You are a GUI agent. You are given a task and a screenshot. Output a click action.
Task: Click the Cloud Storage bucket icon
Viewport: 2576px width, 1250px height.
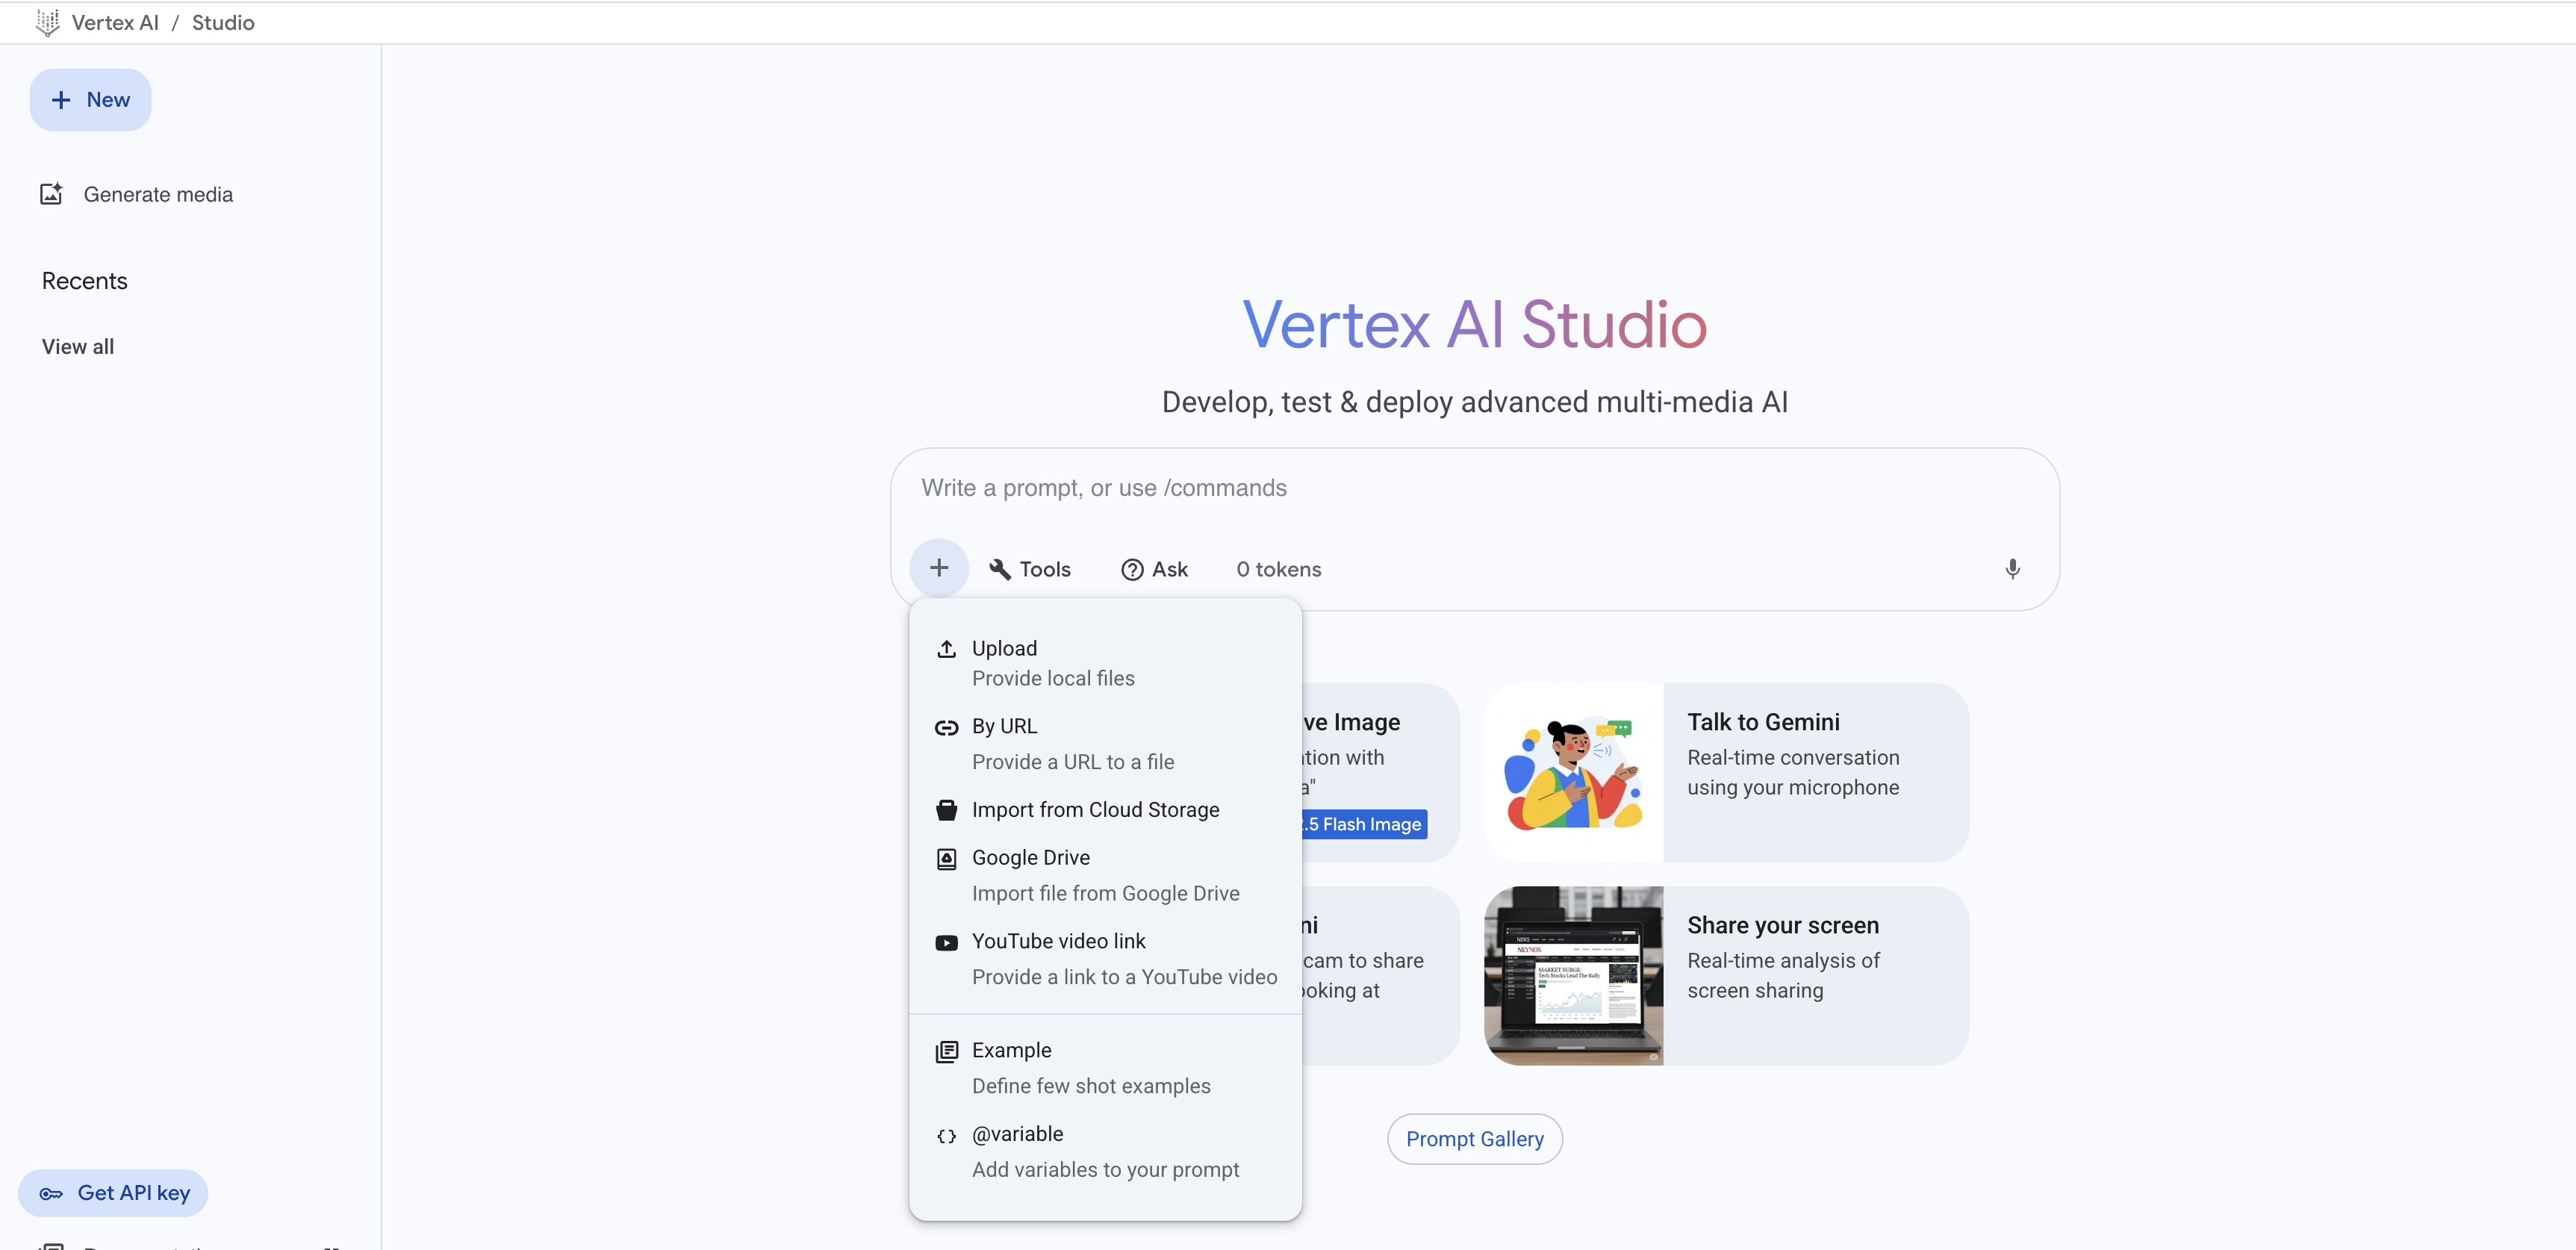(946, 810)
